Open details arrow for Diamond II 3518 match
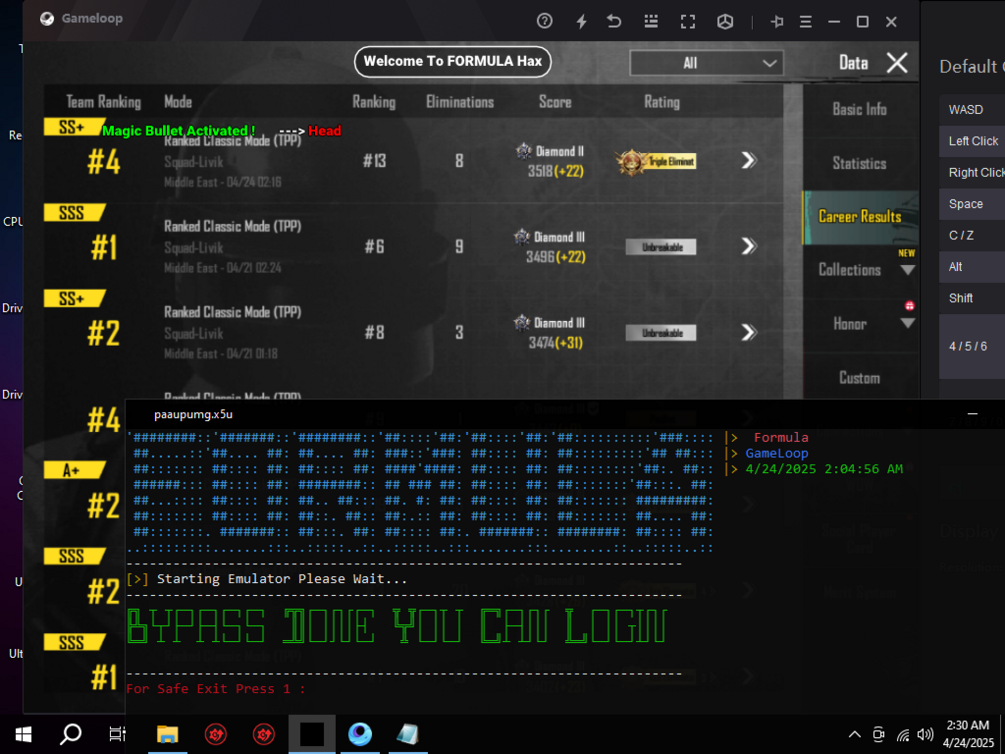Screen dimensions: 1005x754 click(749, 160)
